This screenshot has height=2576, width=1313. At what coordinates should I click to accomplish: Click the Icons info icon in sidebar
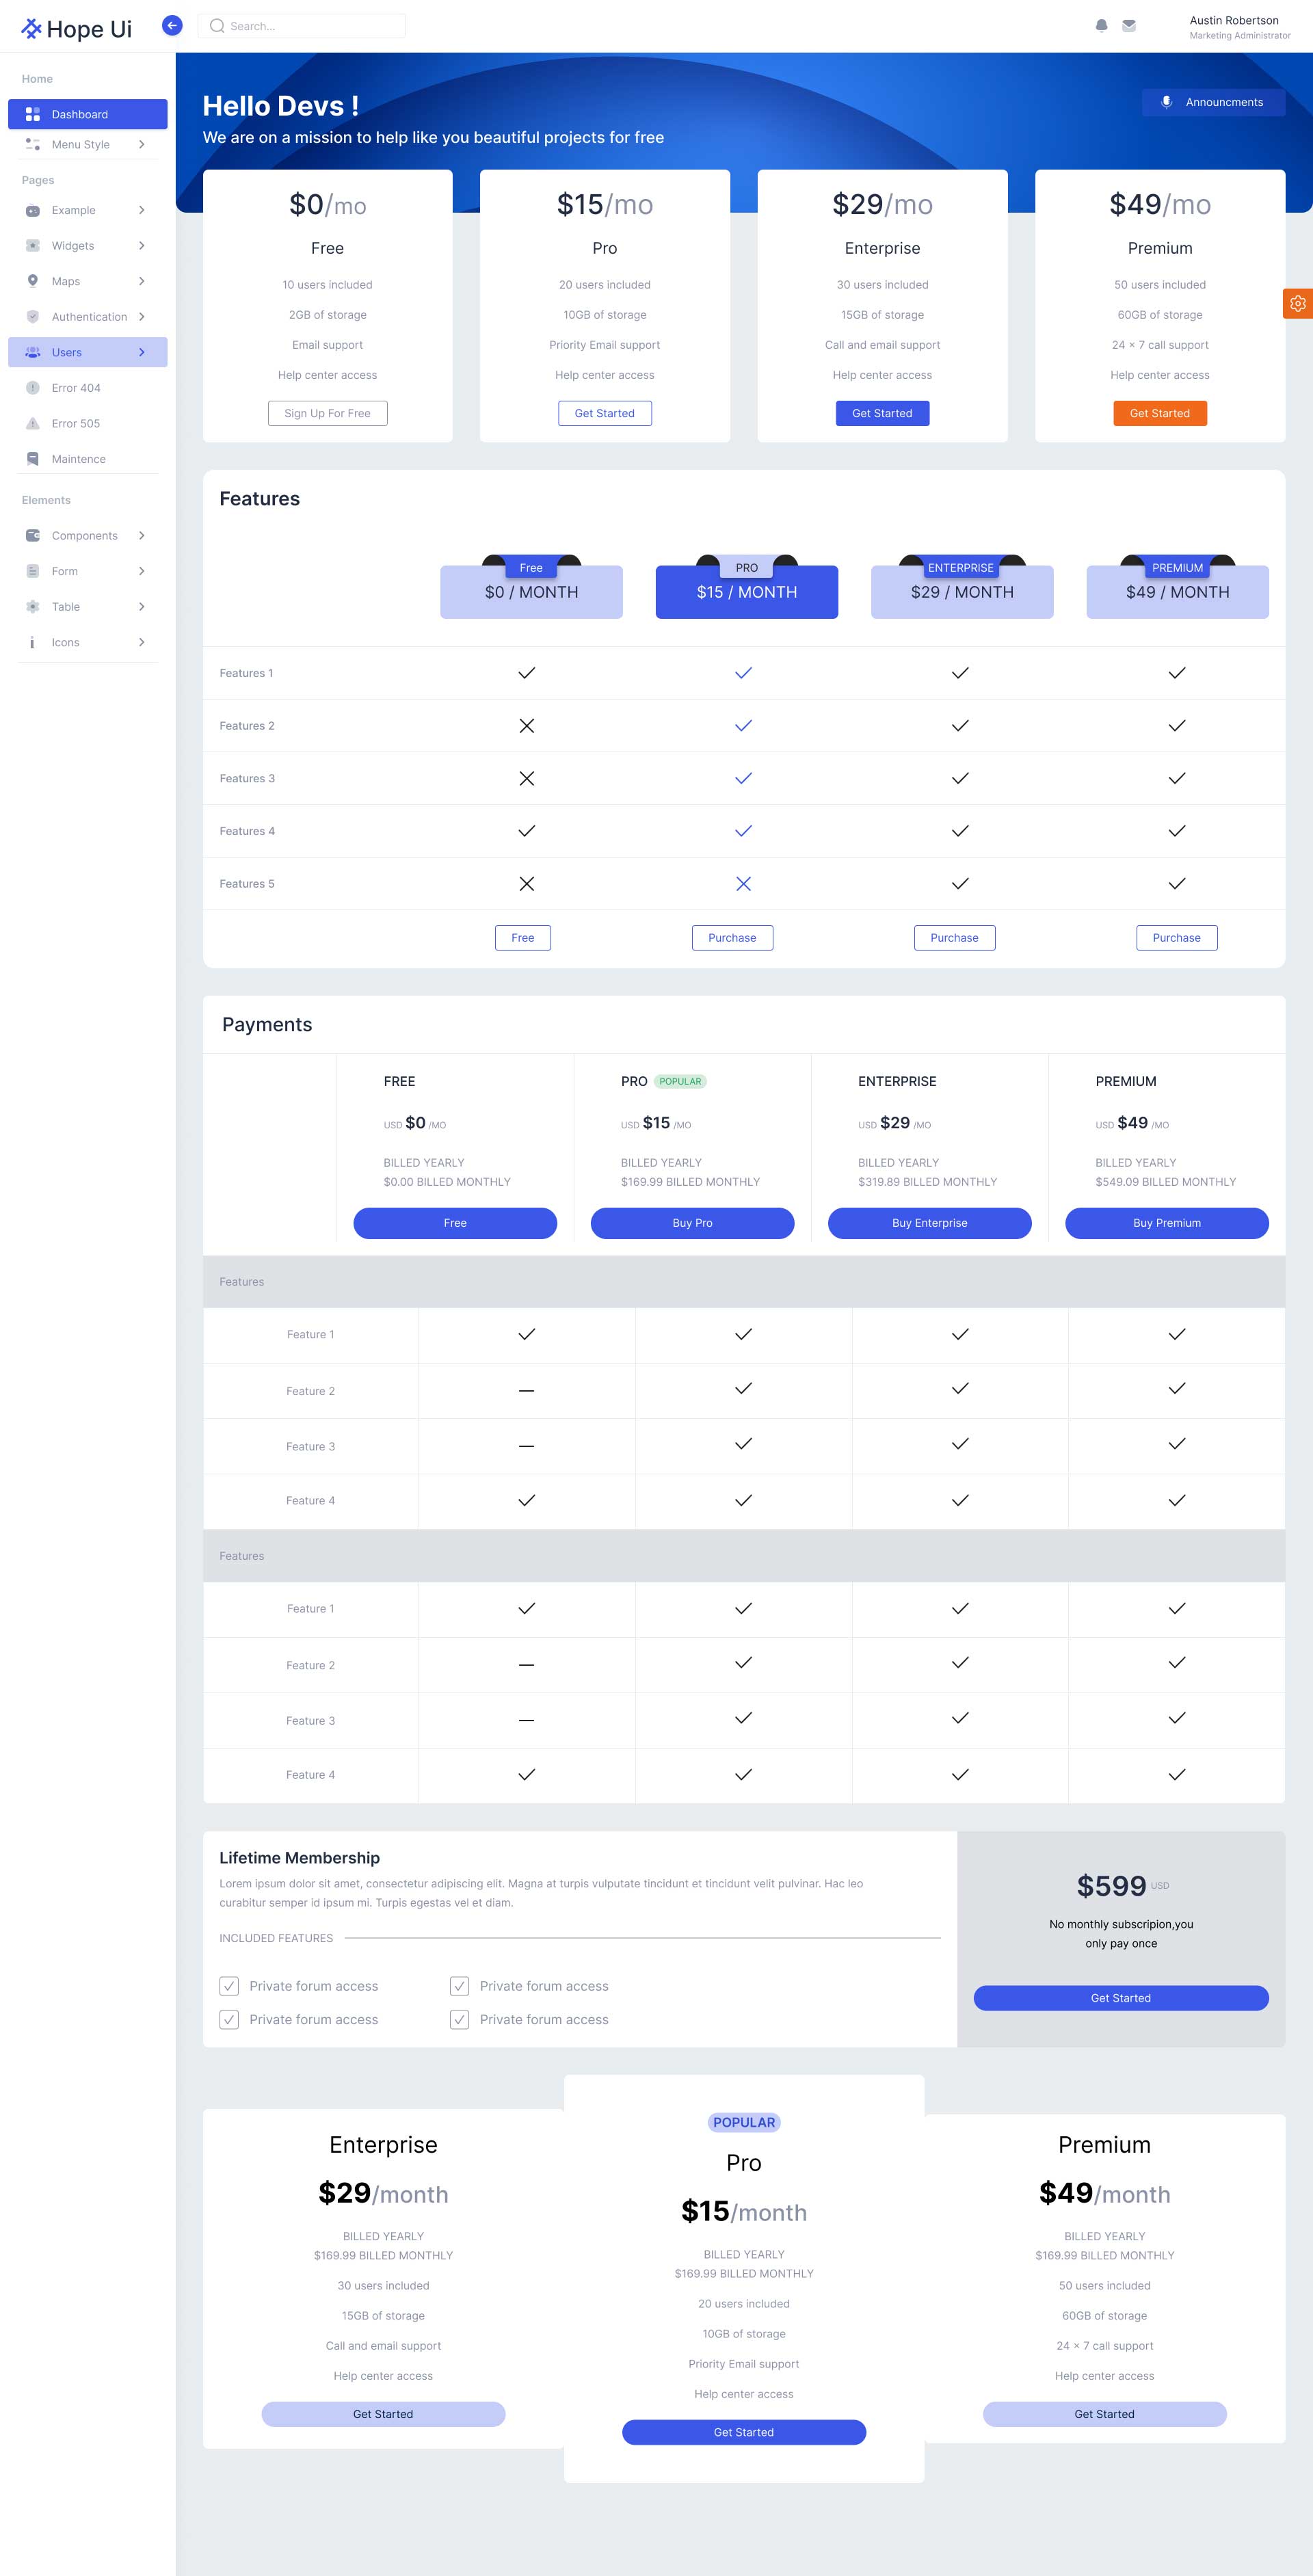click(33, 643)
